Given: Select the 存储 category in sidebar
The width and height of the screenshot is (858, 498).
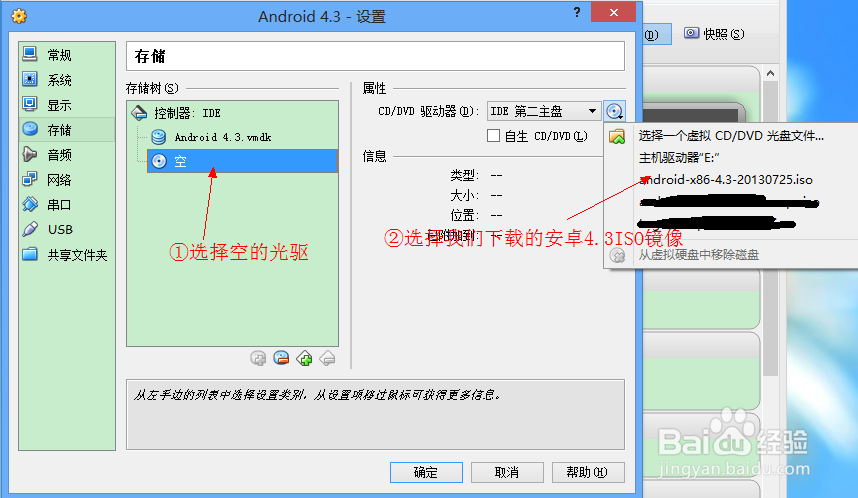Looking at the screenshot, I should [67, 130].
